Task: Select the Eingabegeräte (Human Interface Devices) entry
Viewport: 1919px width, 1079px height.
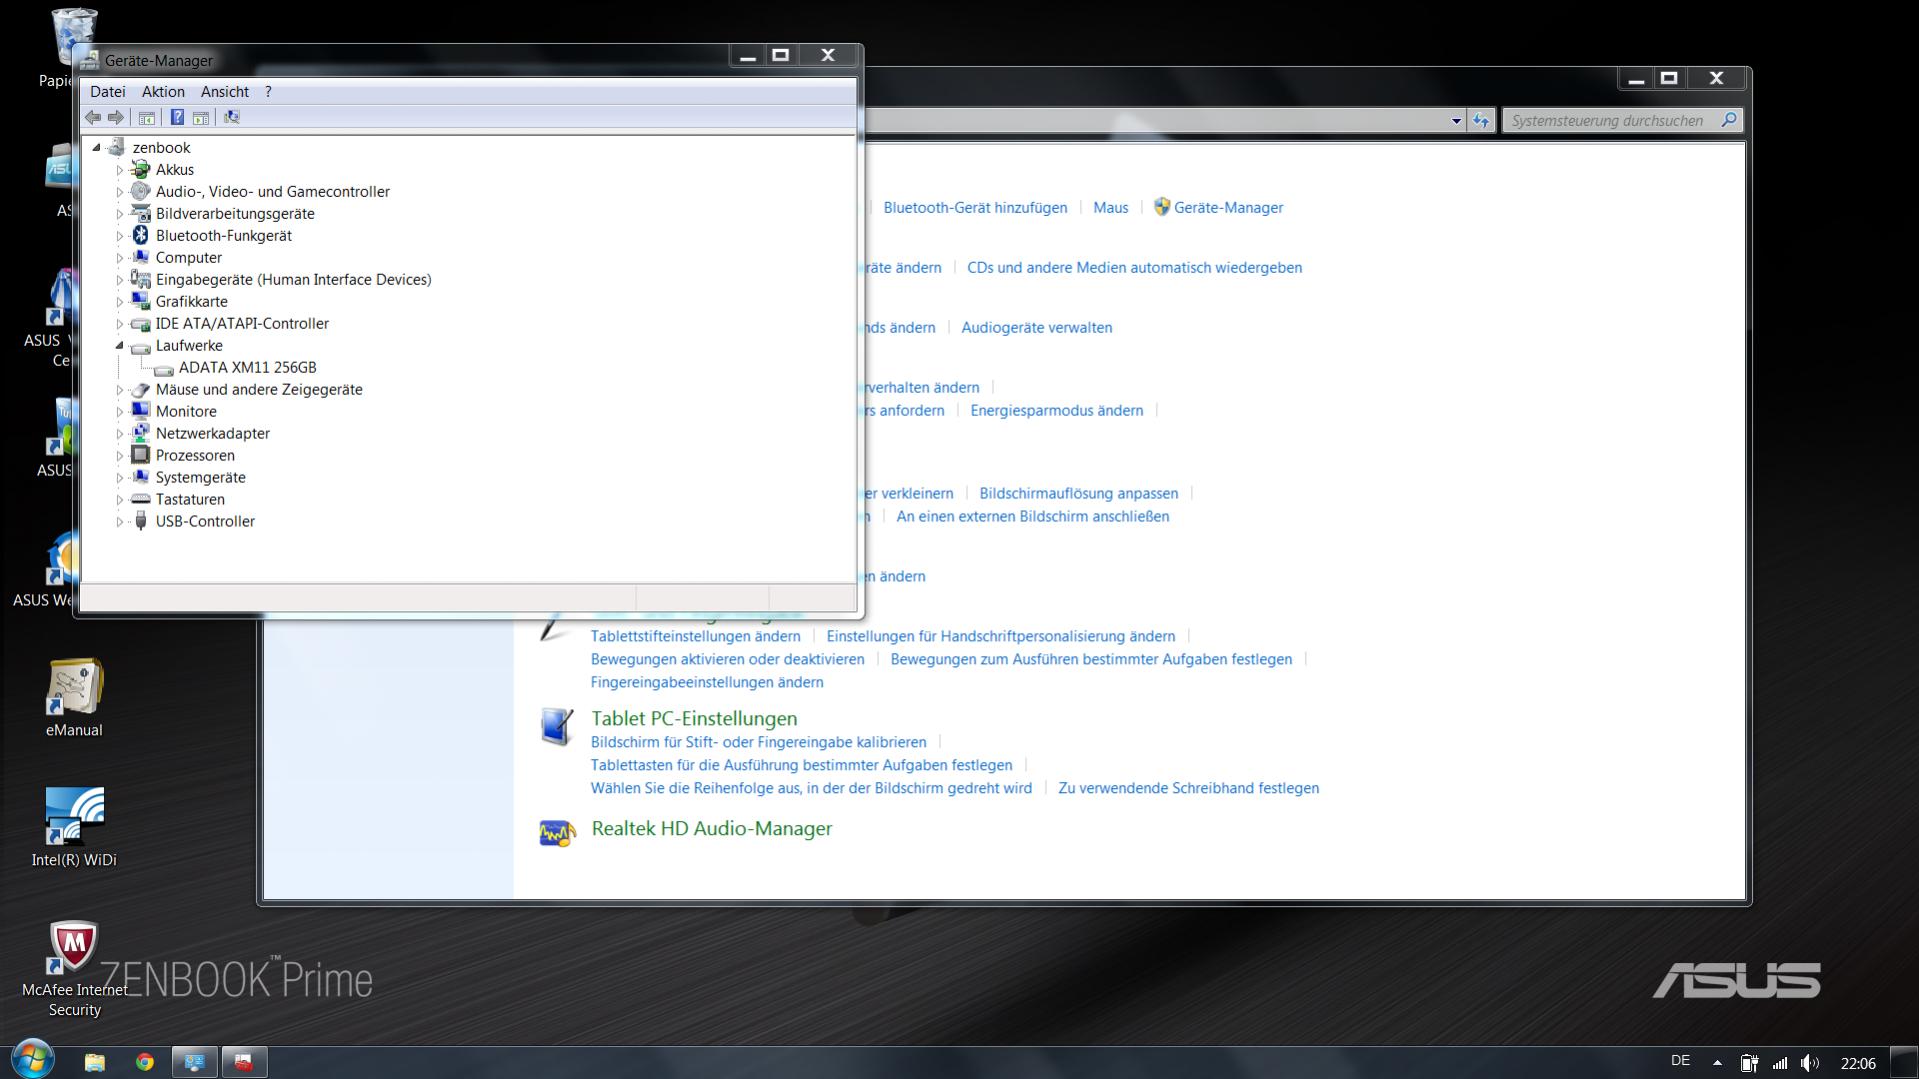Action: point(293,280)
